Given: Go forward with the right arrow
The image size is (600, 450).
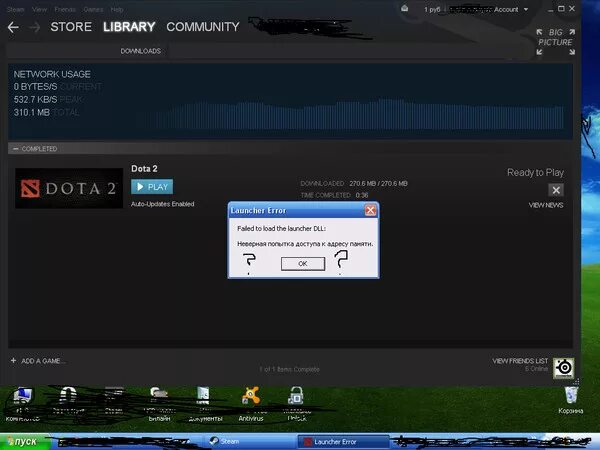Looking at the screenshot, I should (35, 27).
